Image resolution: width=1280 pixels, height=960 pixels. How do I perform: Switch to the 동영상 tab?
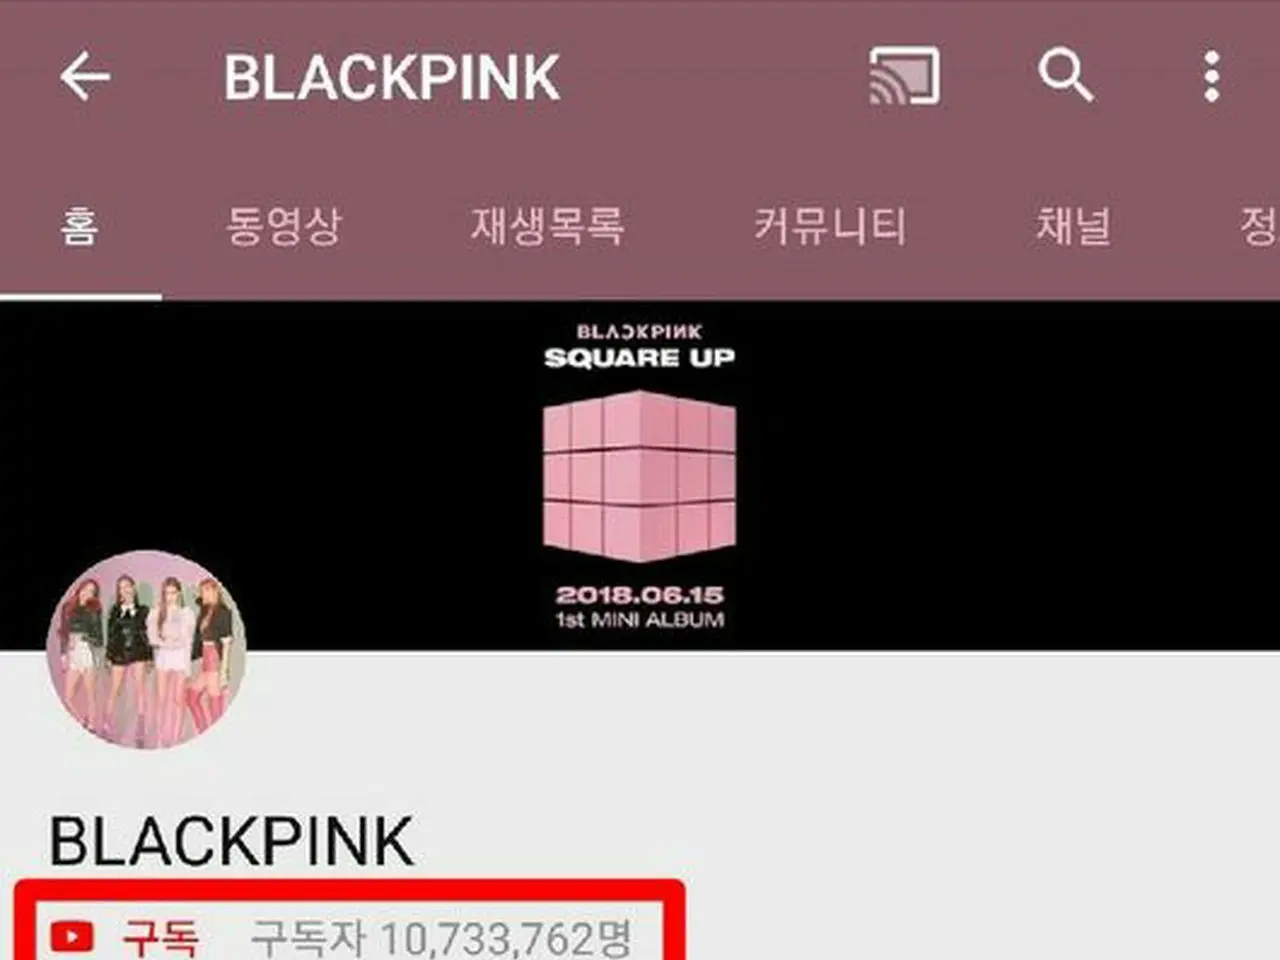click(x=284, y=226)
